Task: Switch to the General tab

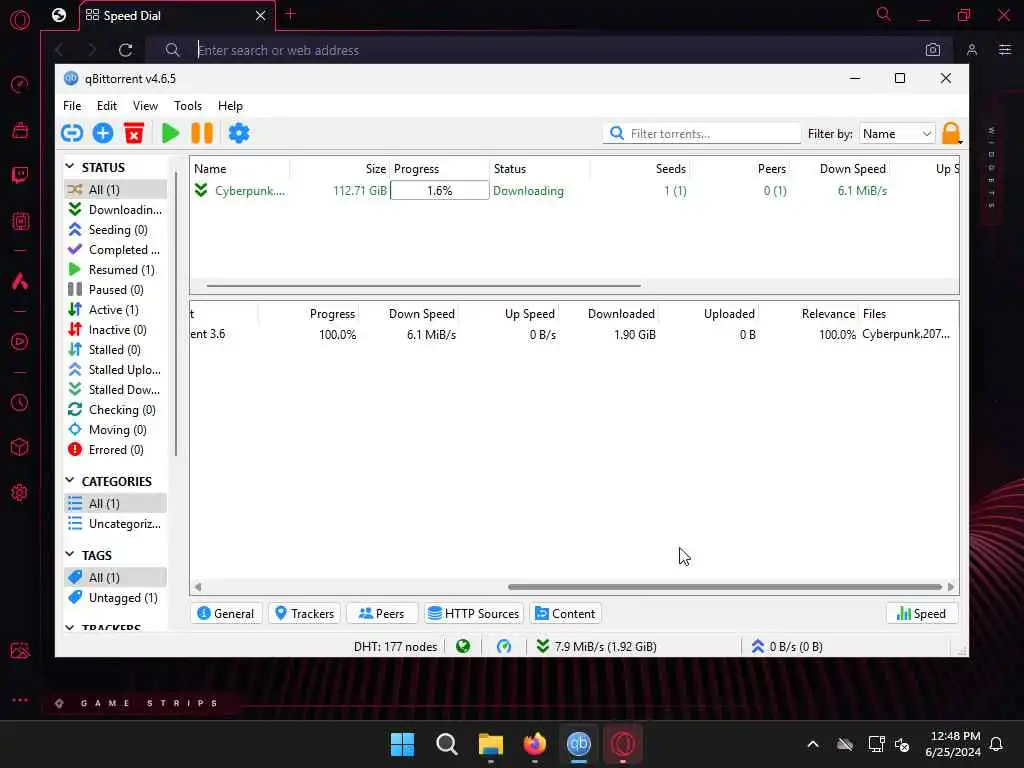Action: point(226,614)
